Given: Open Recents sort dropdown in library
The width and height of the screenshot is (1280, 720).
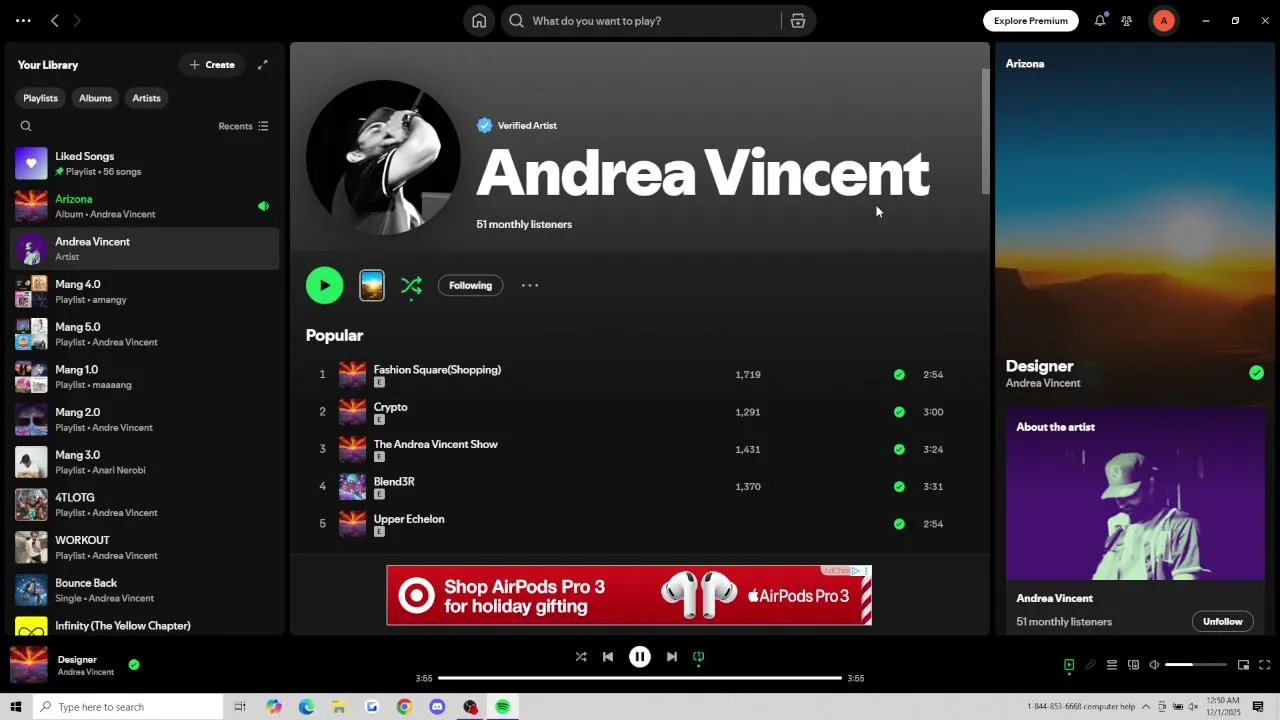Looking at the screenshot, I should 243,126.
